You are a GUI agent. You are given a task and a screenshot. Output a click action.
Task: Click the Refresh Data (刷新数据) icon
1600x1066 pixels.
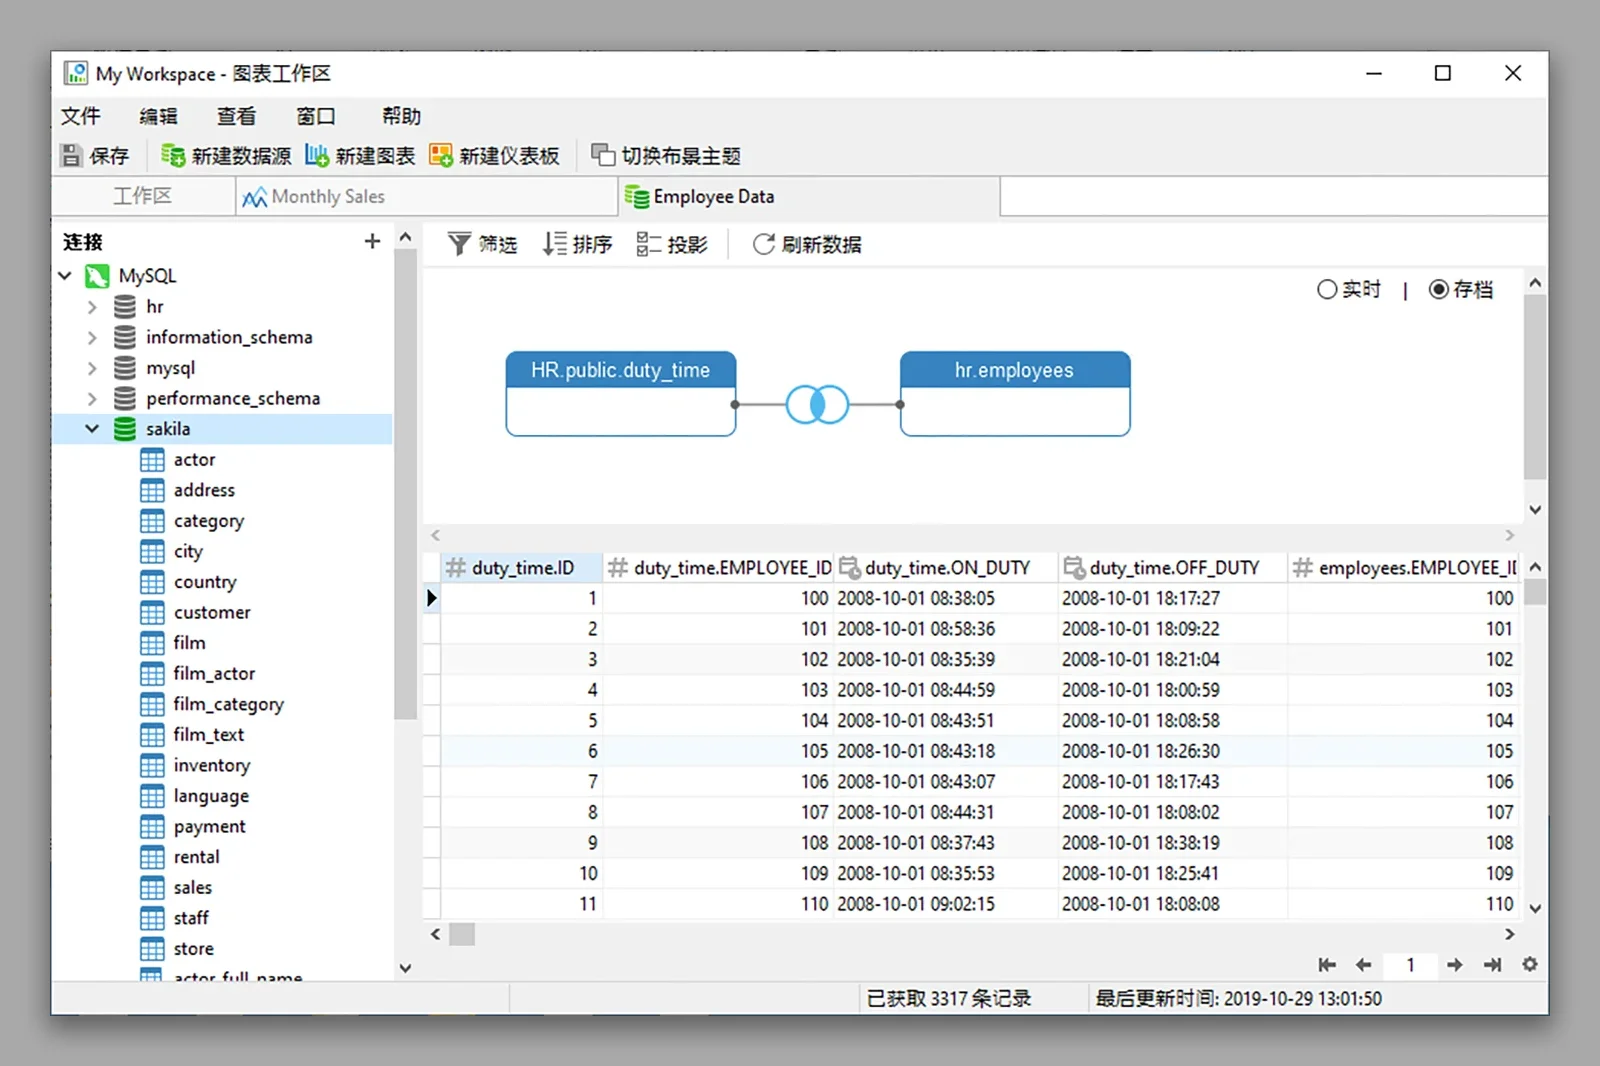pos(764,245)
